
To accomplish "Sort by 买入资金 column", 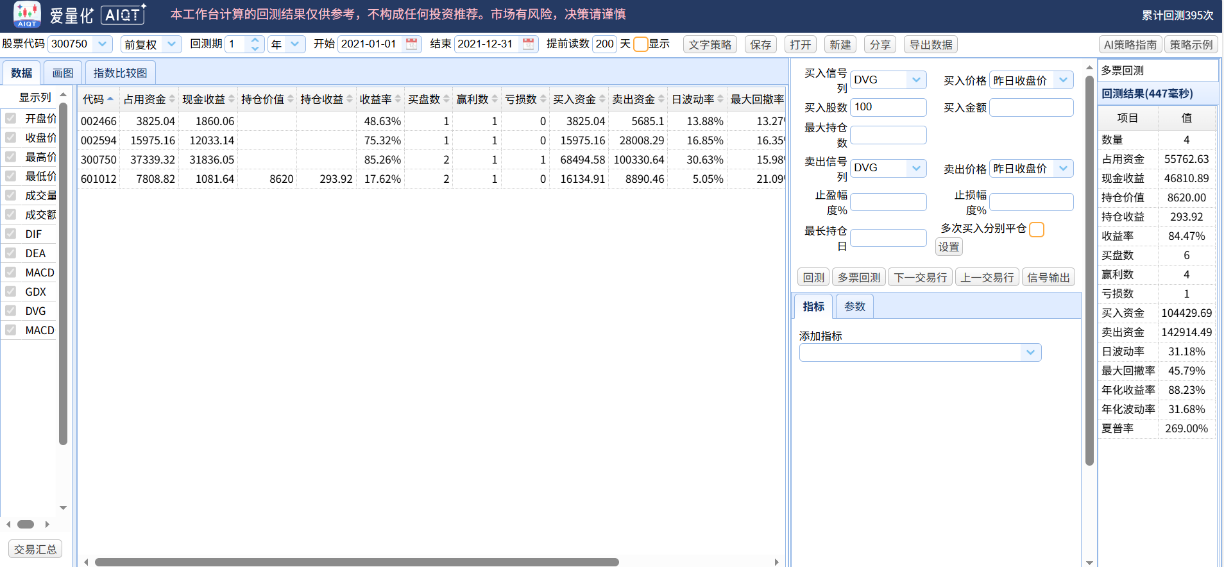I will tap(579, 99).
